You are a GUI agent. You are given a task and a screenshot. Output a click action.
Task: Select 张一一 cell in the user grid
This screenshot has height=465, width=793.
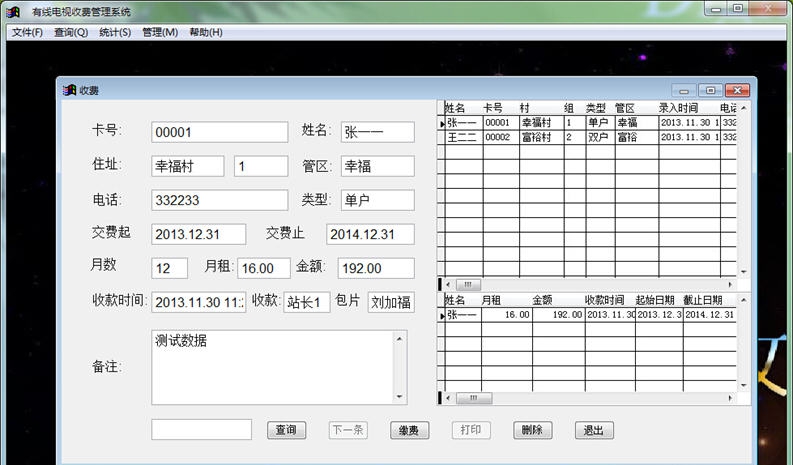[x=464, y=123]
